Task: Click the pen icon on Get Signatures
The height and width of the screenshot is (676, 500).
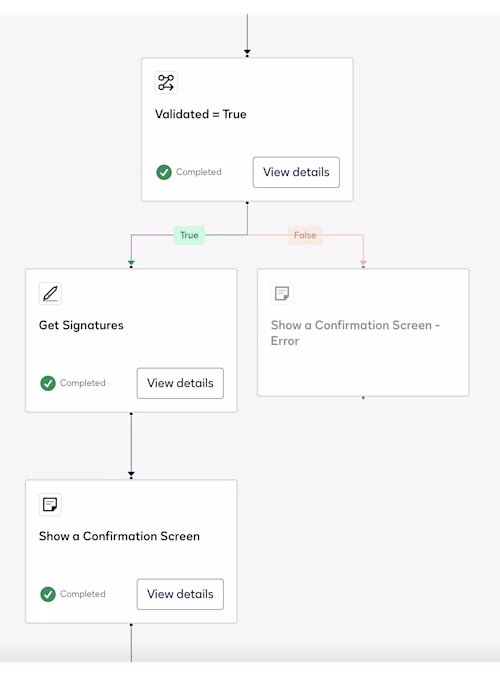Action: (x=50, y=294)
